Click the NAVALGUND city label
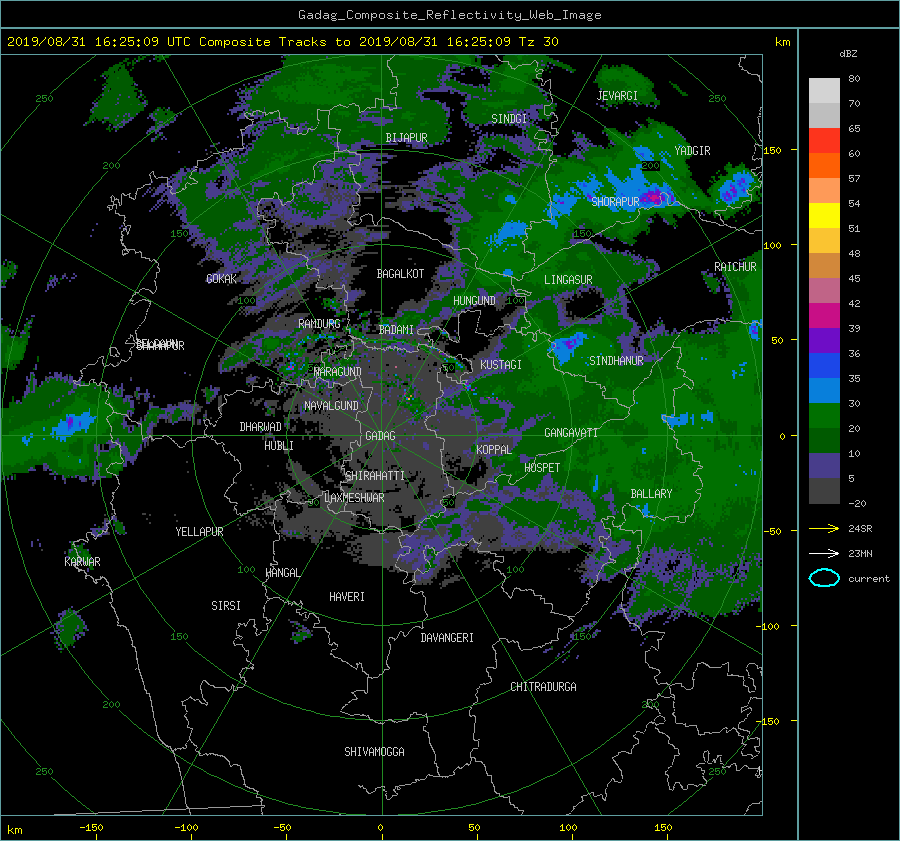 331,406
